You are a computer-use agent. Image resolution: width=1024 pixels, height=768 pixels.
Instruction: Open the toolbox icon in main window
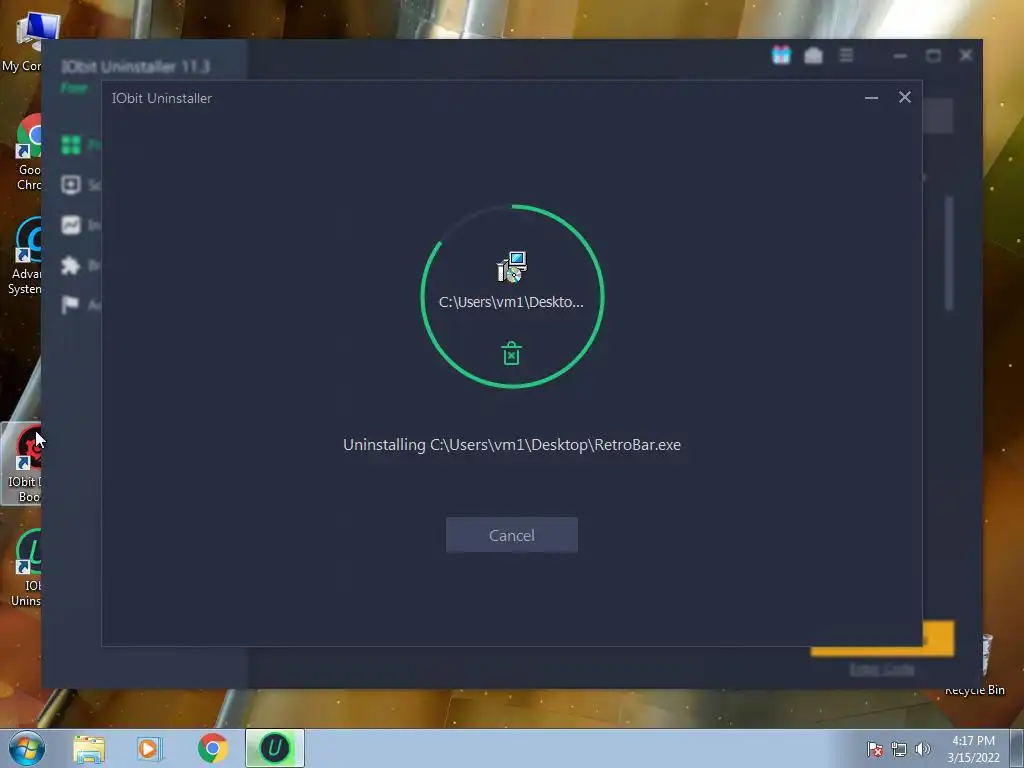[x=813, y=56]
